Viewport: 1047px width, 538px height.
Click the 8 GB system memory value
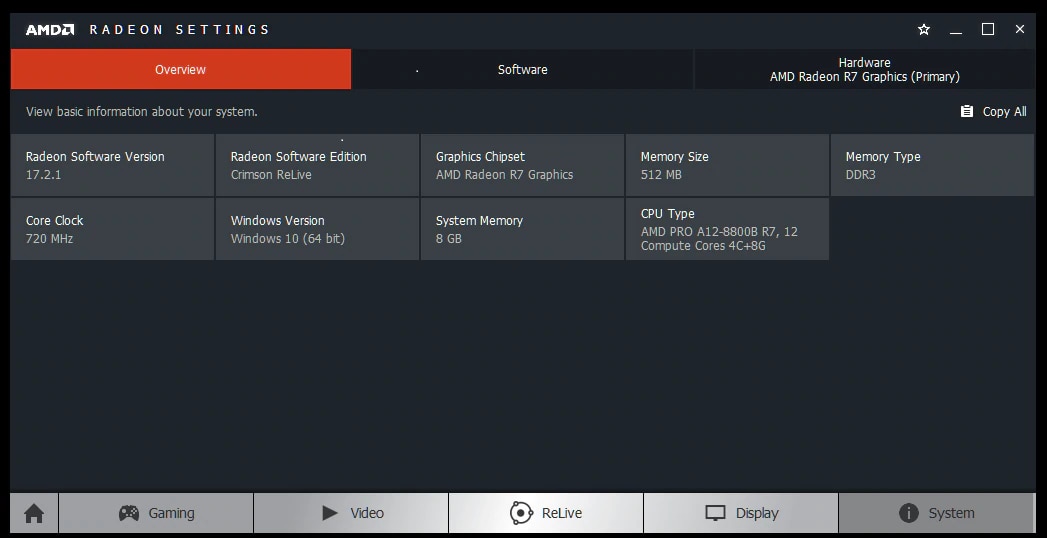pos(449,238)
